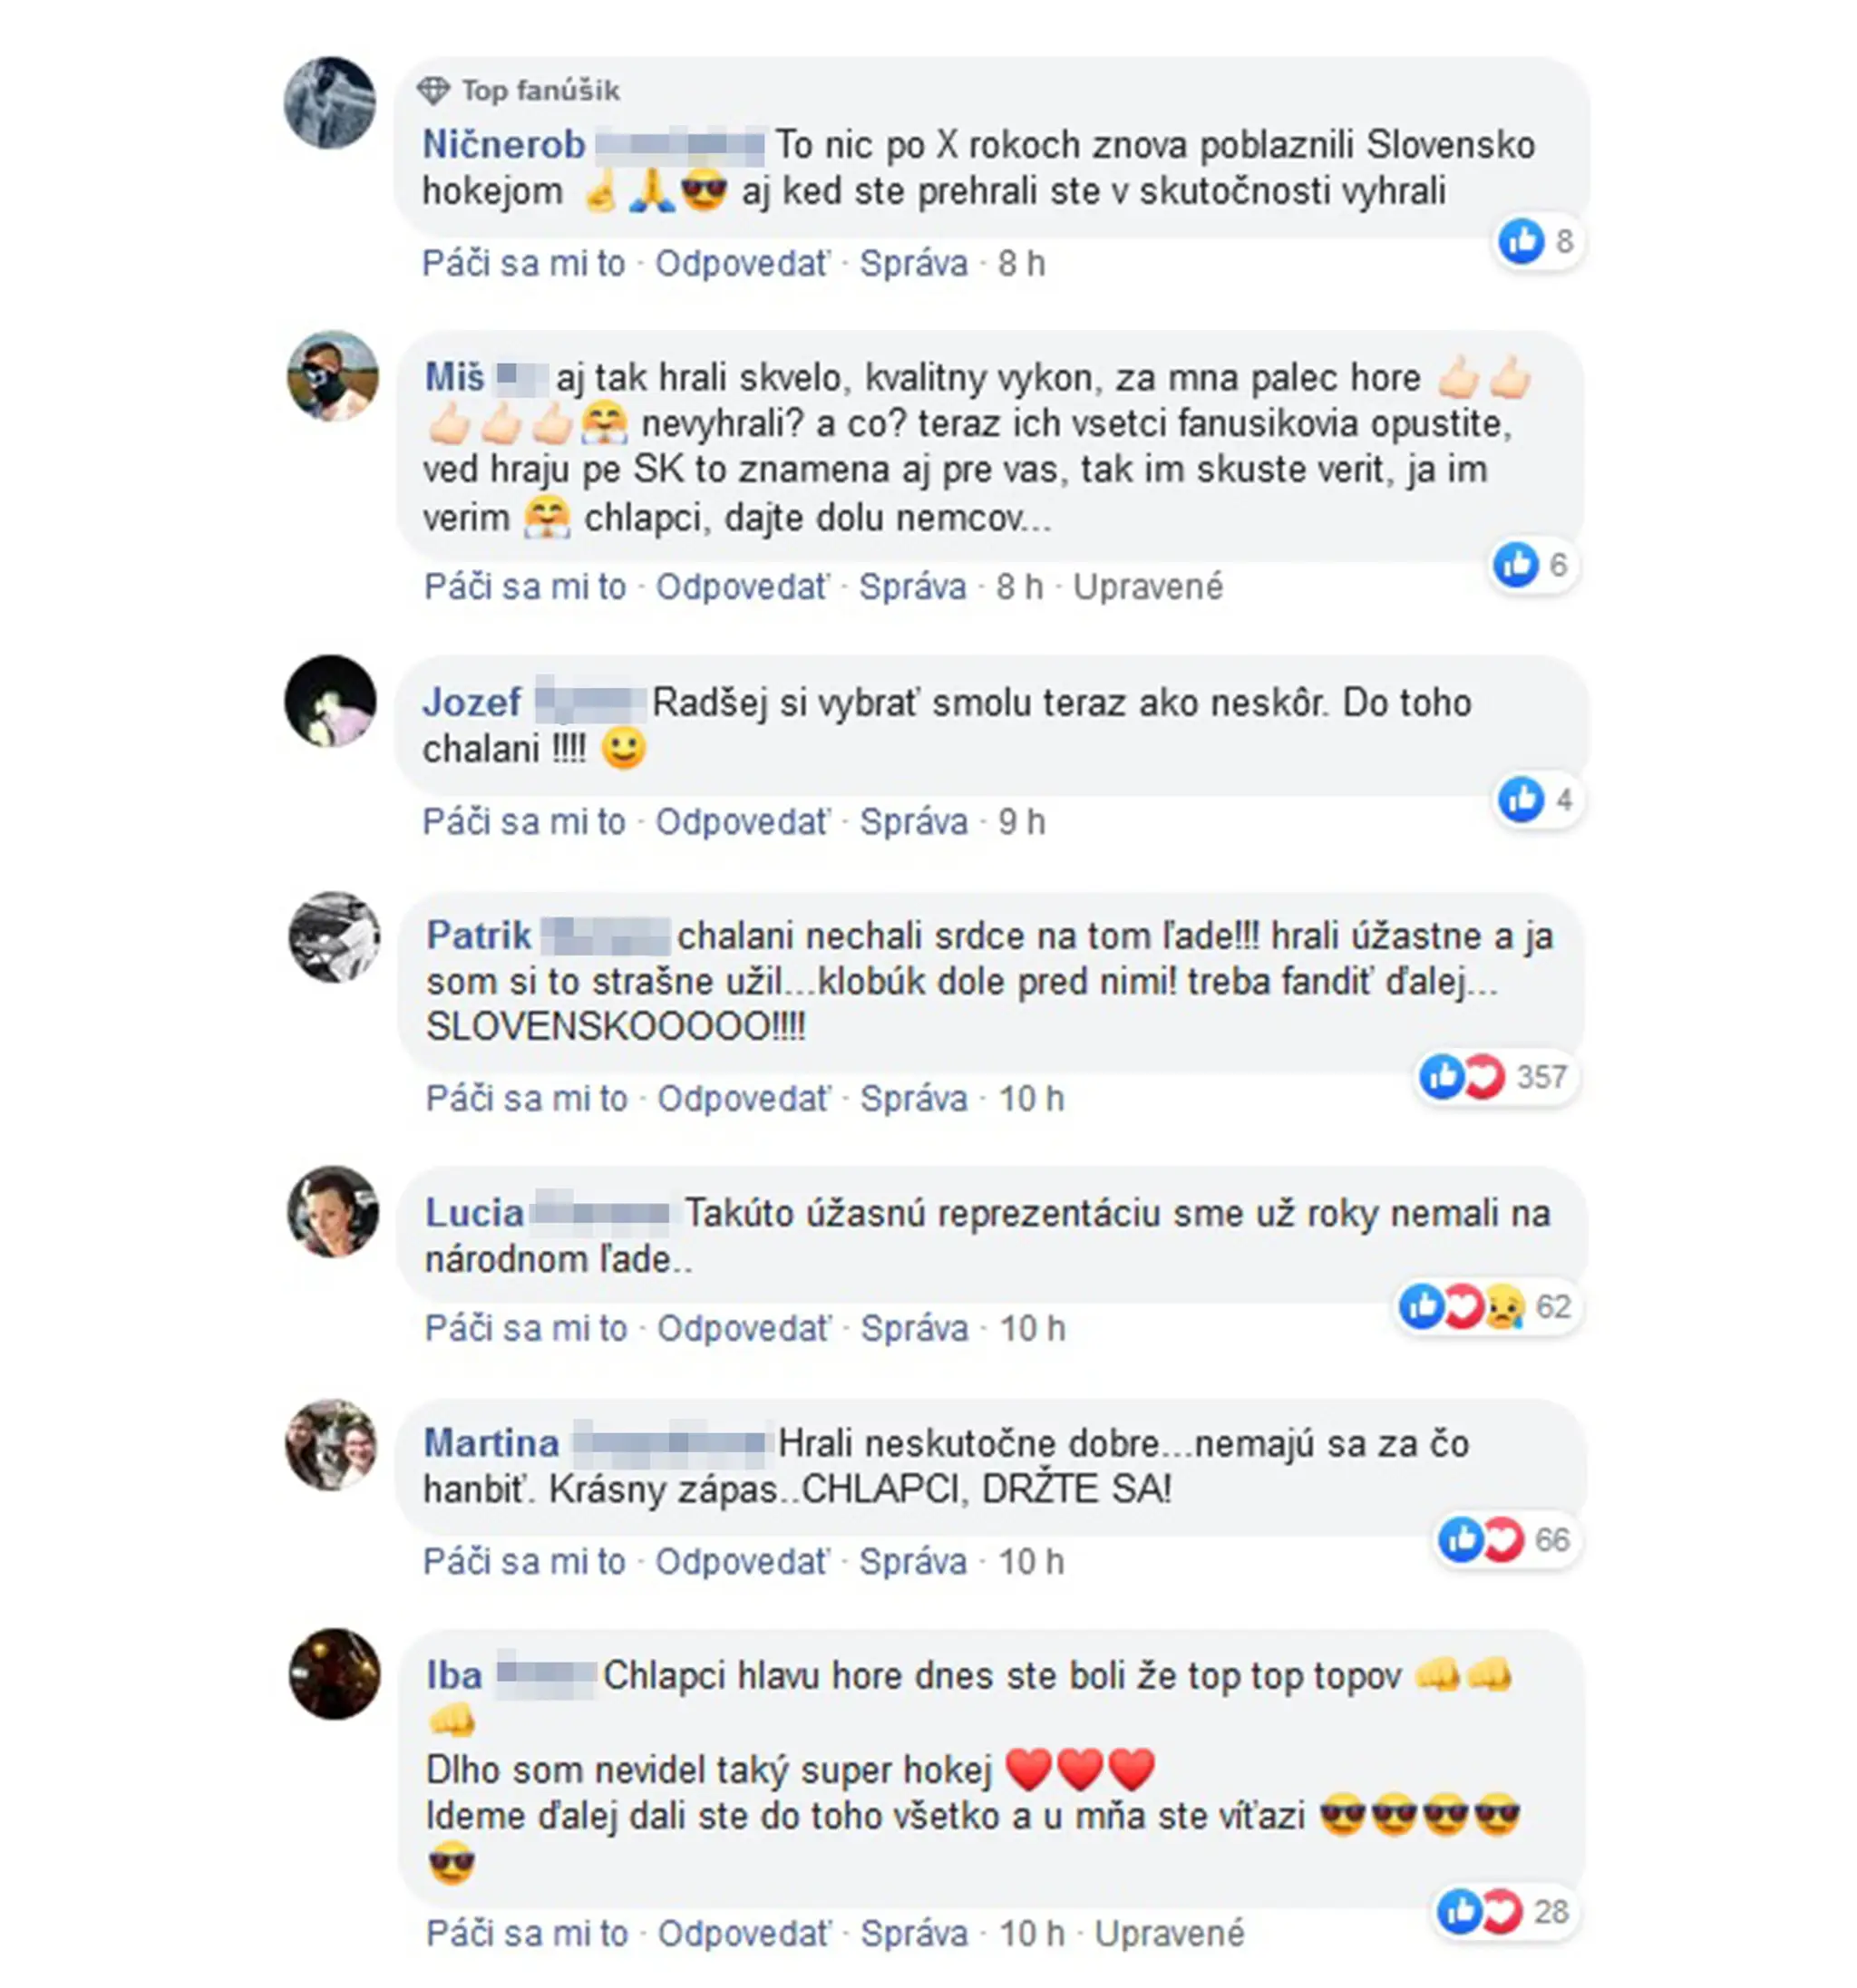
Task: Click the 10 h timestamp on Martina's comment
Action: click(1031, 1562)
